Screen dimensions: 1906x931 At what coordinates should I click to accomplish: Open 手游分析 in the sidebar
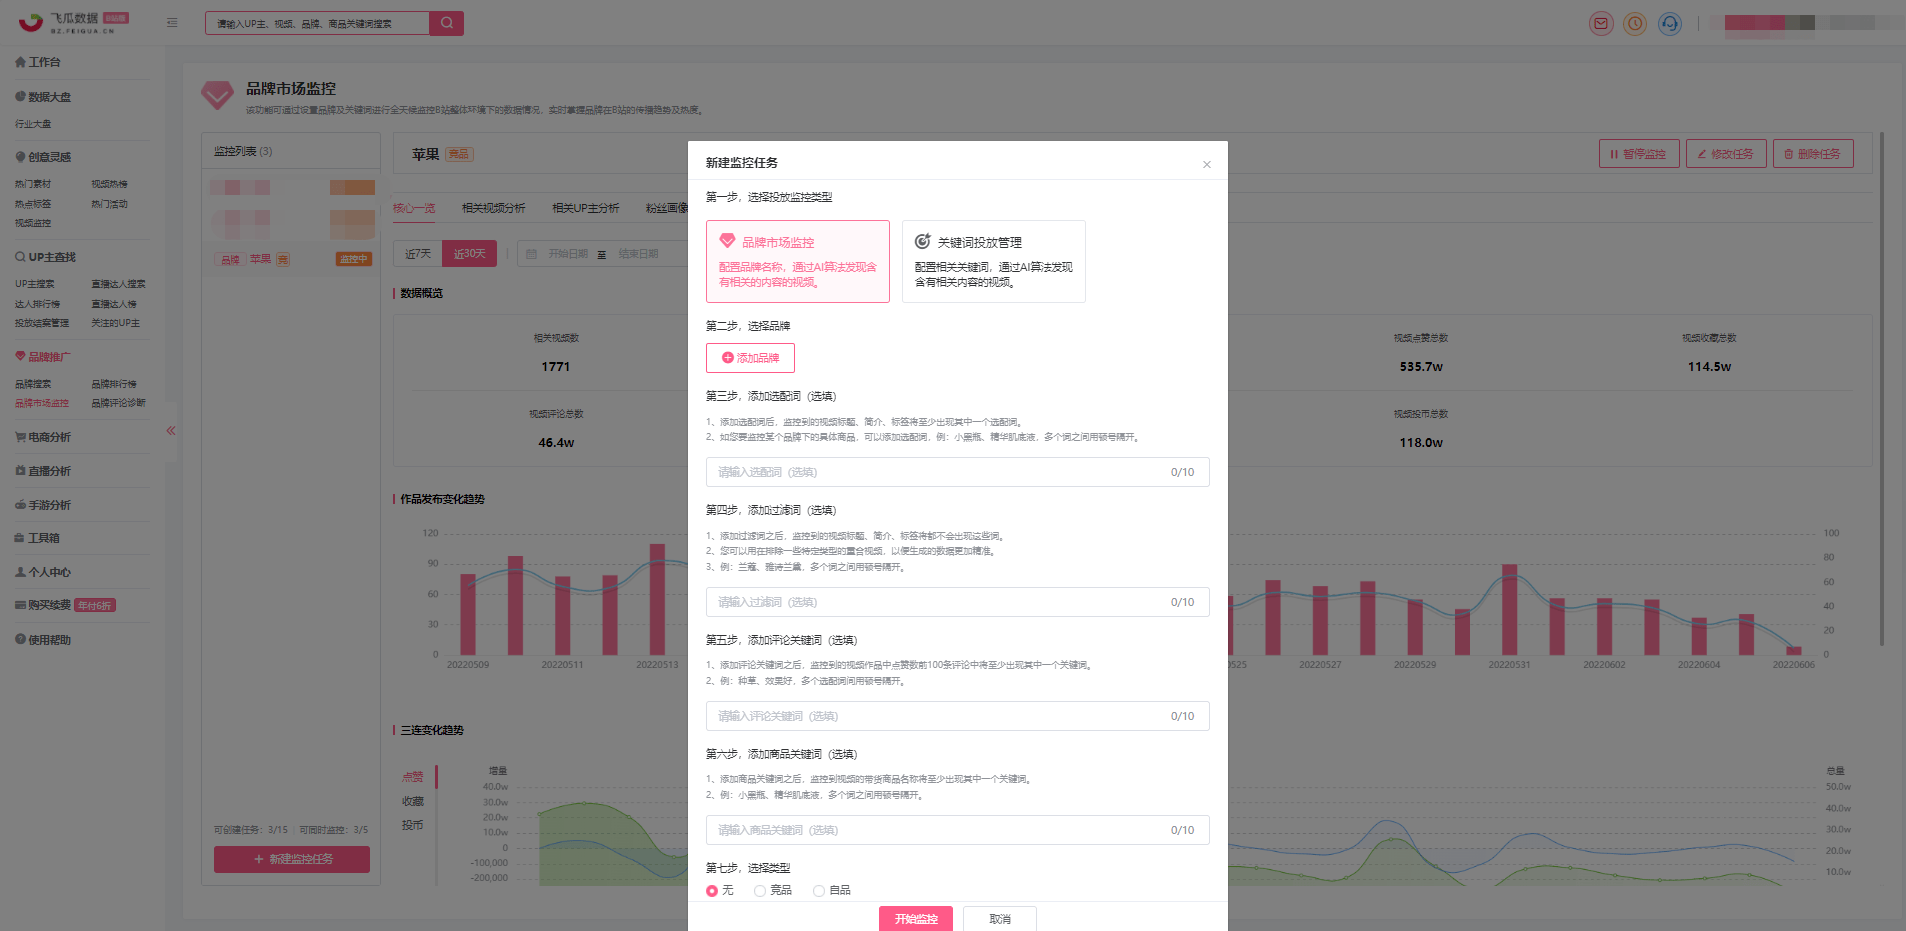coord(43,505)
